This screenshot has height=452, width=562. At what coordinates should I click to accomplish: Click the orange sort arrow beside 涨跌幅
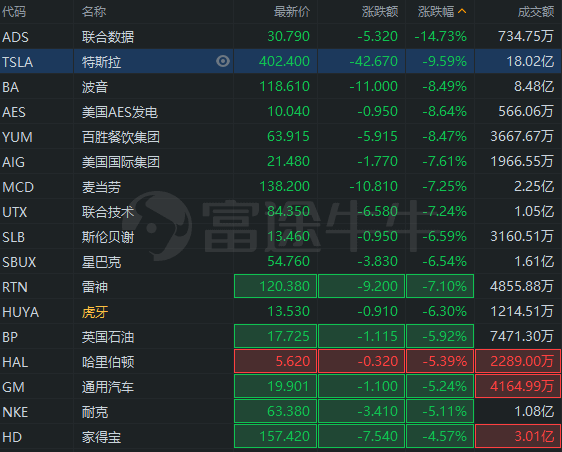click(462, 11)
